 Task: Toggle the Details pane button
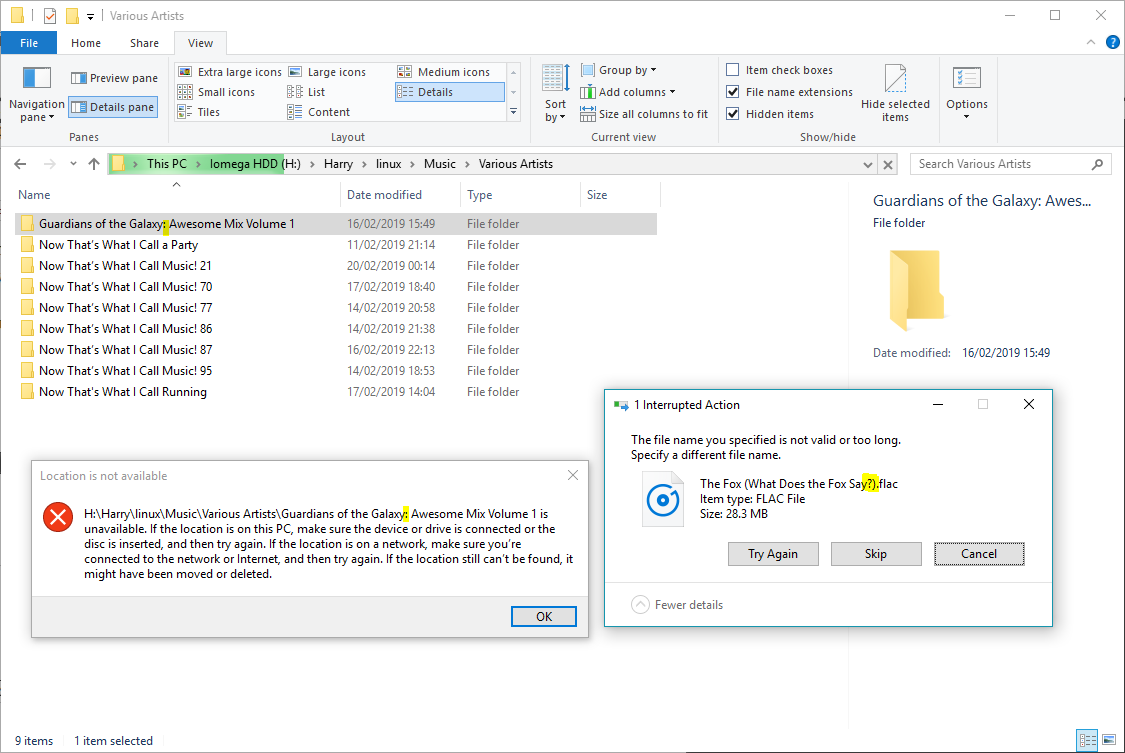[113, 107]
